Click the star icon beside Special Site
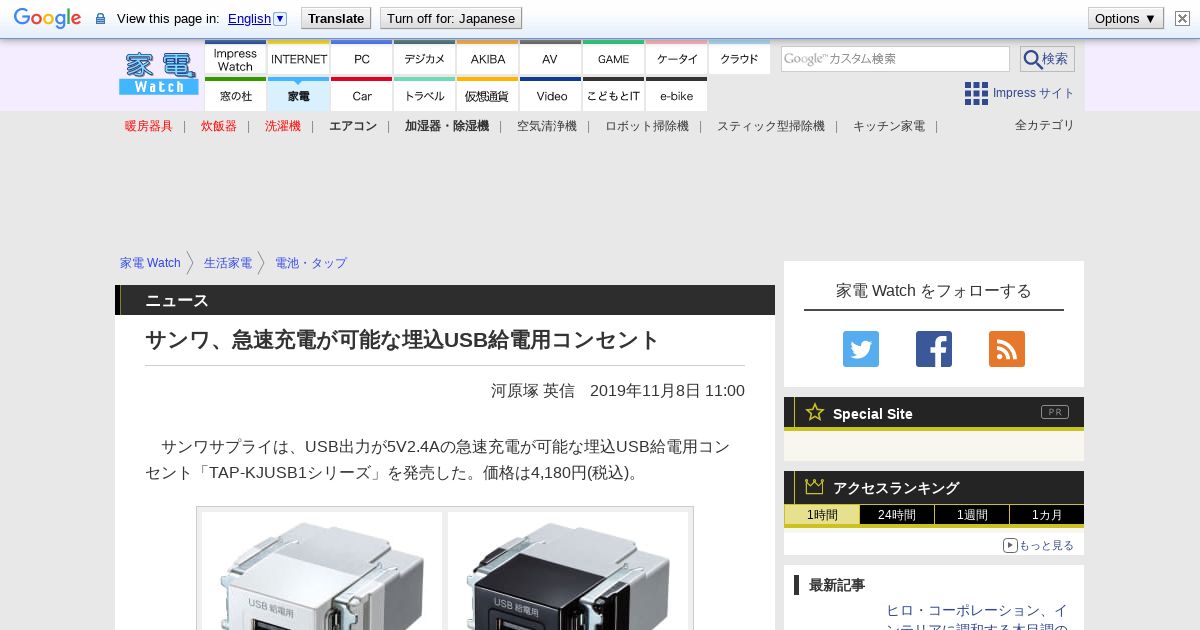1200x630 pixels. pos(815,412)
